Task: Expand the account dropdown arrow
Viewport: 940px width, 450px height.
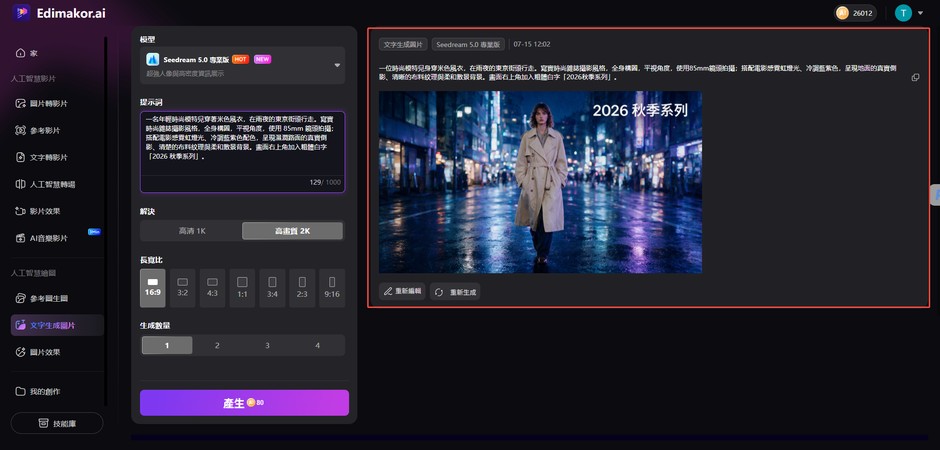Action: click(920, 13)
